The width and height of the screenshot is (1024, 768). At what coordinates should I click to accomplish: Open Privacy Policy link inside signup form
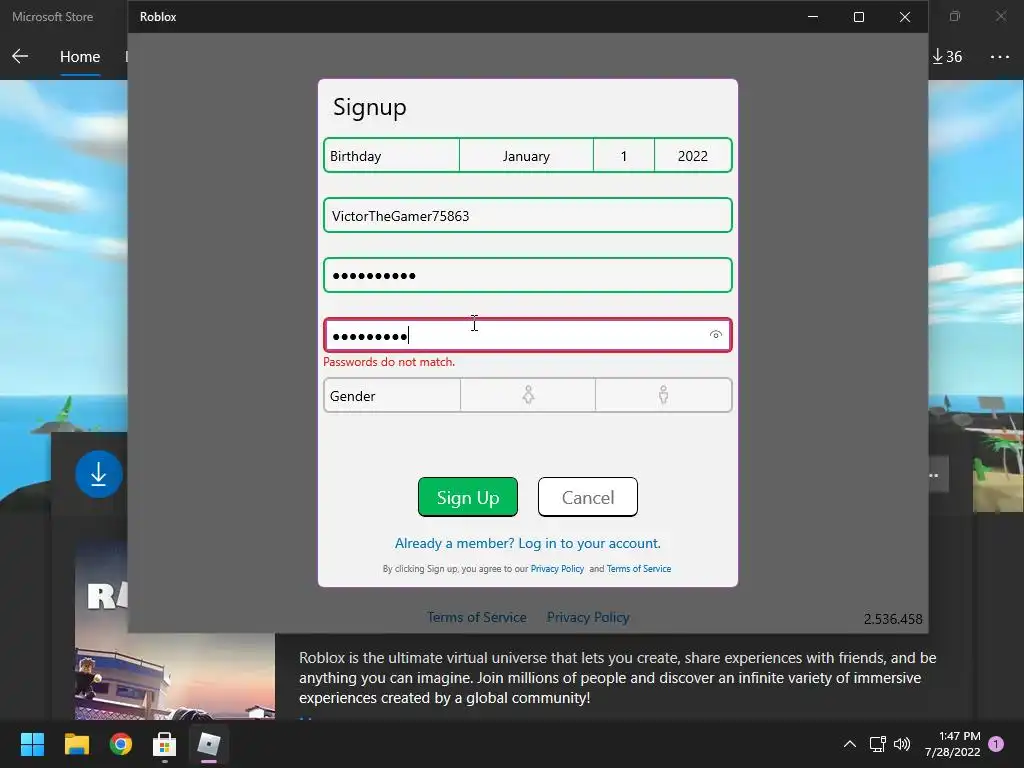pos(557,569)
